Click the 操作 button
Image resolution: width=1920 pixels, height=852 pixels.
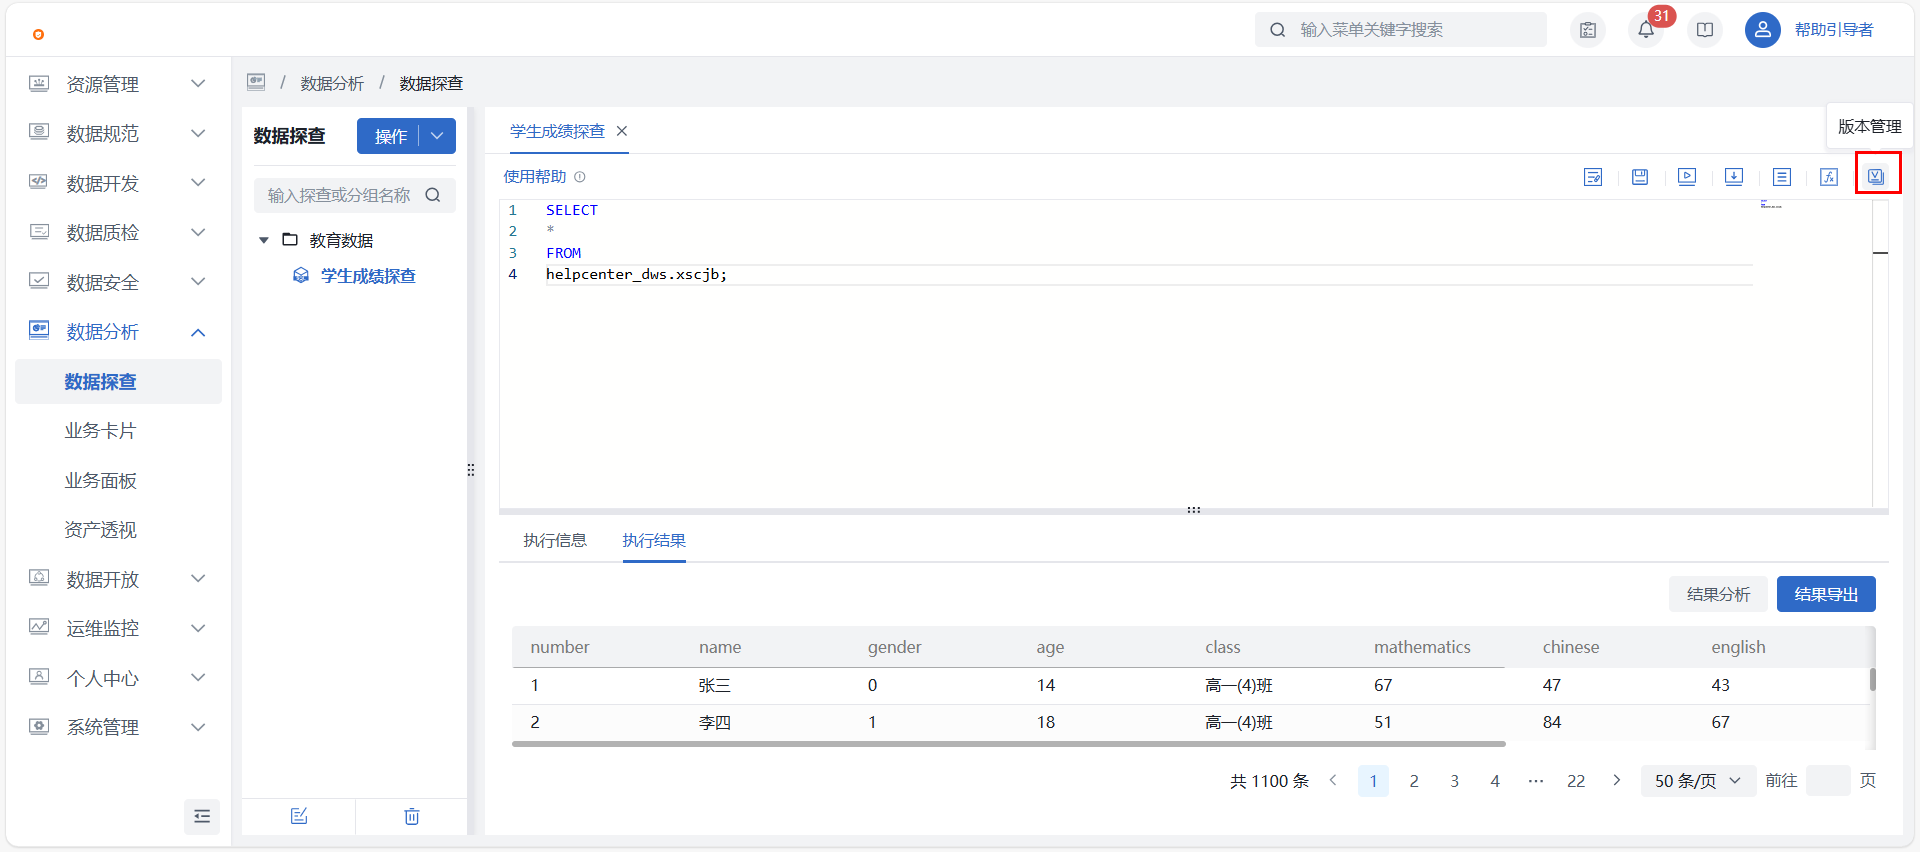[x=389, y=136]
